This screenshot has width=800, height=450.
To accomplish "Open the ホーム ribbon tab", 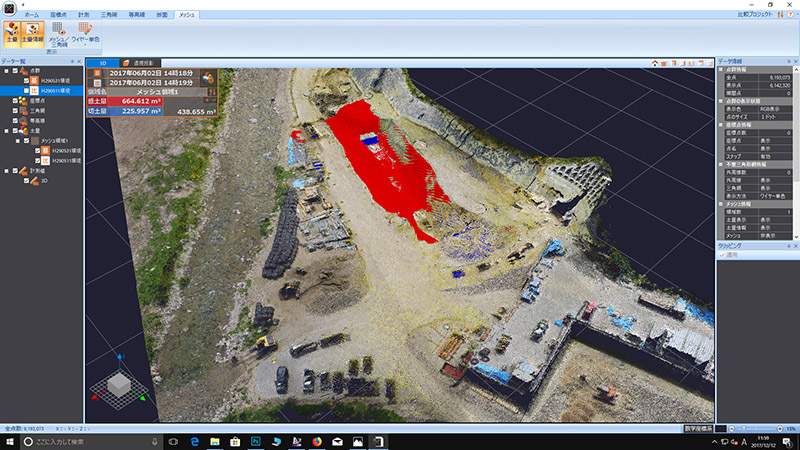I will point(32,15).
